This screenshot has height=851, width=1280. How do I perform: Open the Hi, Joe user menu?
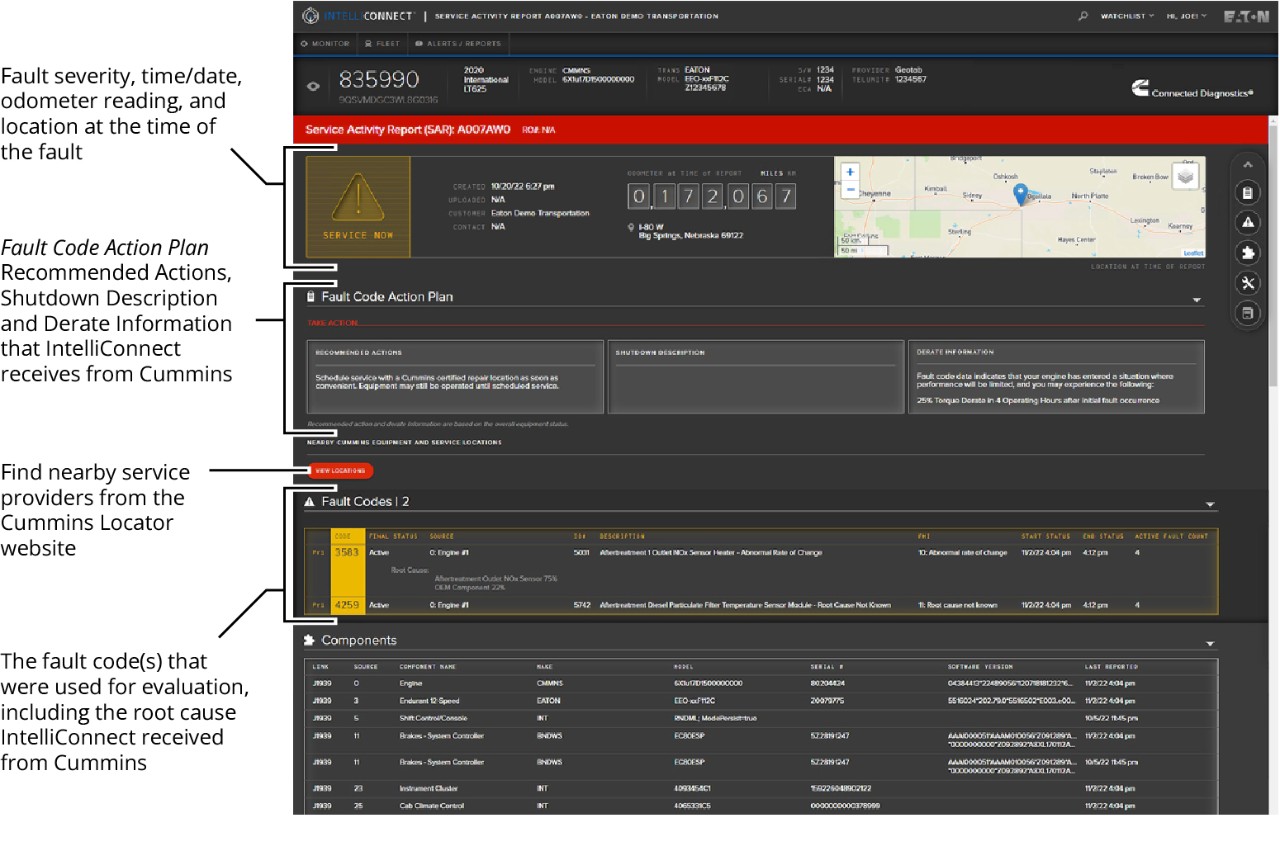click(x=1187, y=16)
